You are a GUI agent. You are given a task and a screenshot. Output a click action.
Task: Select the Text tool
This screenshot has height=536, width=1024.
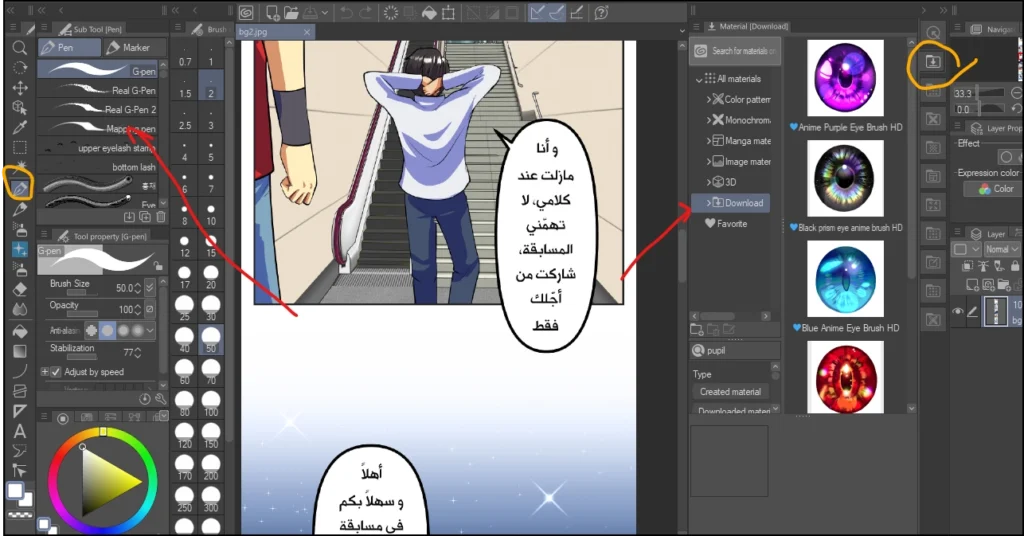[x=20, y=431]
